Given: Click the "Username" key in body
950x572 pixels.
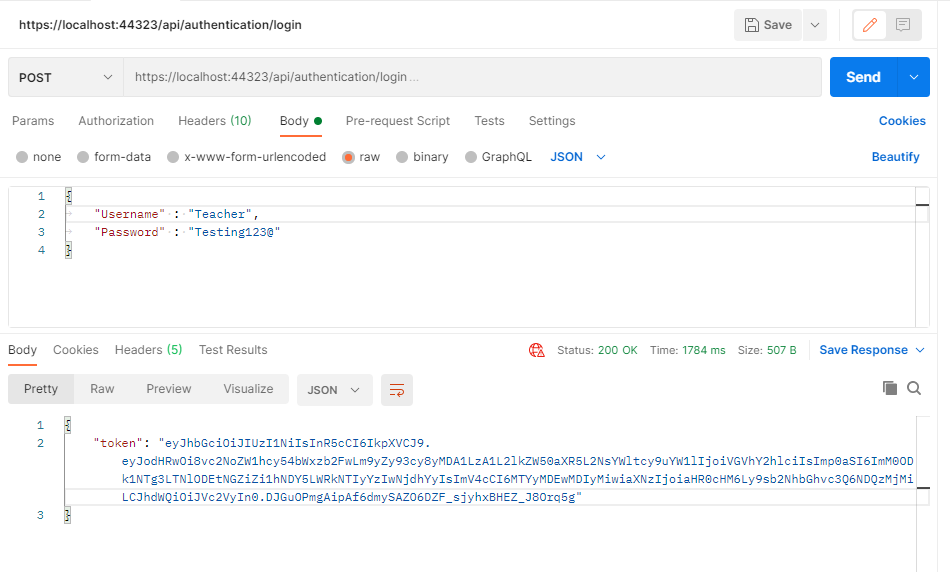Looking at the screenshot, I should coord(130,214).
